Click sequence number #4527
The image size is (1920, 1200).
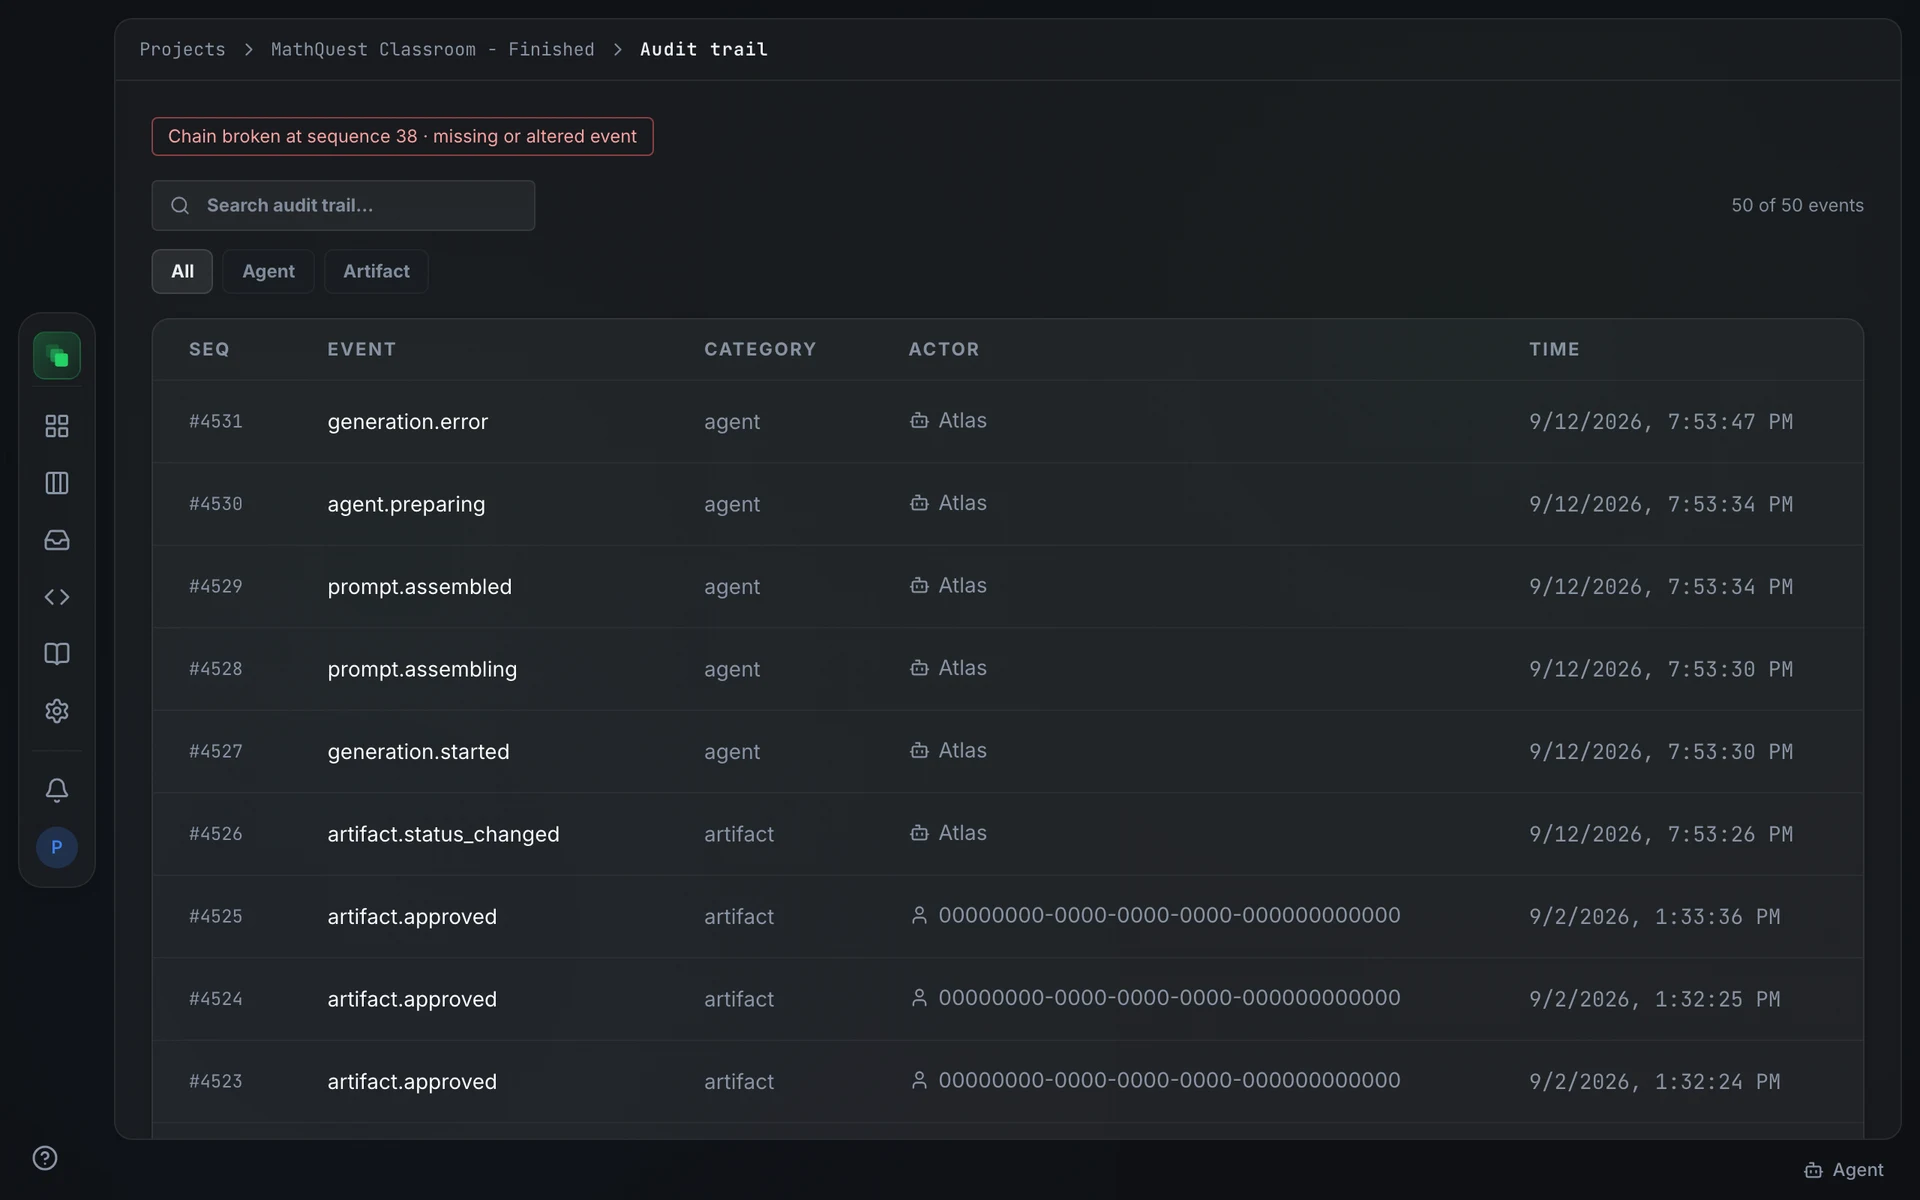pos(216,751)
